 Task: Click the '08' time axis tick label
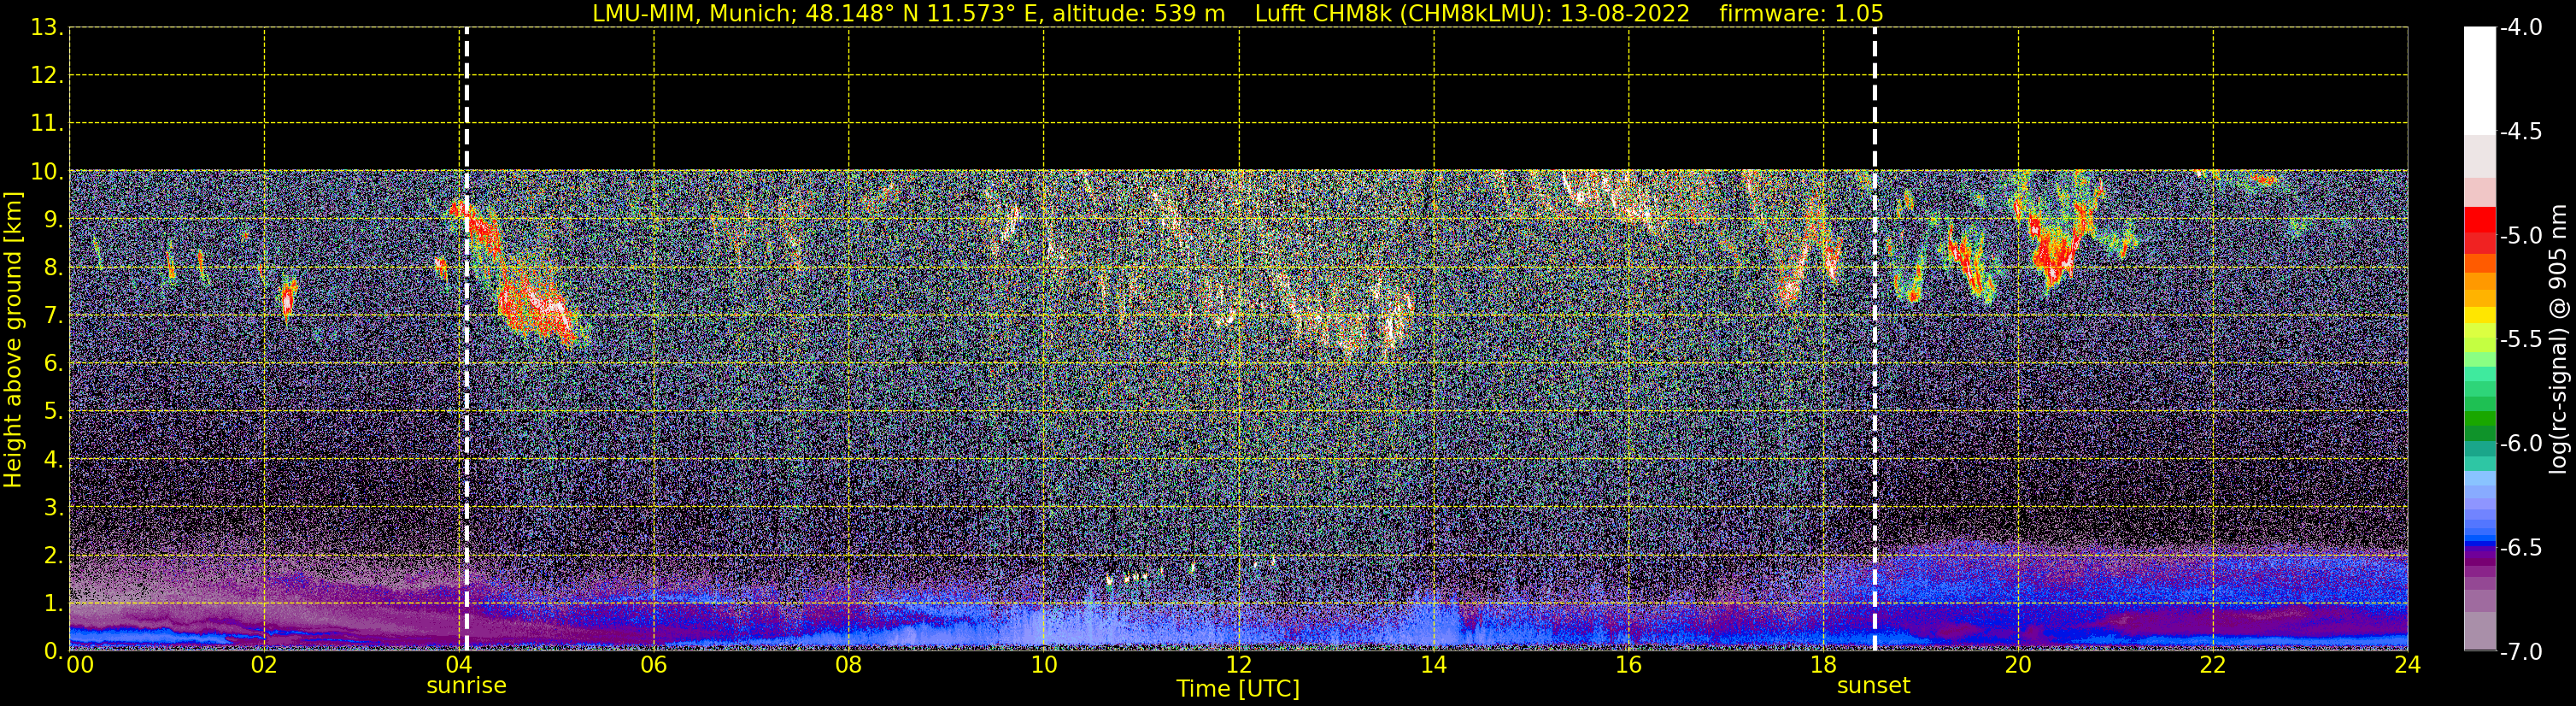click(x=849, y=665)
